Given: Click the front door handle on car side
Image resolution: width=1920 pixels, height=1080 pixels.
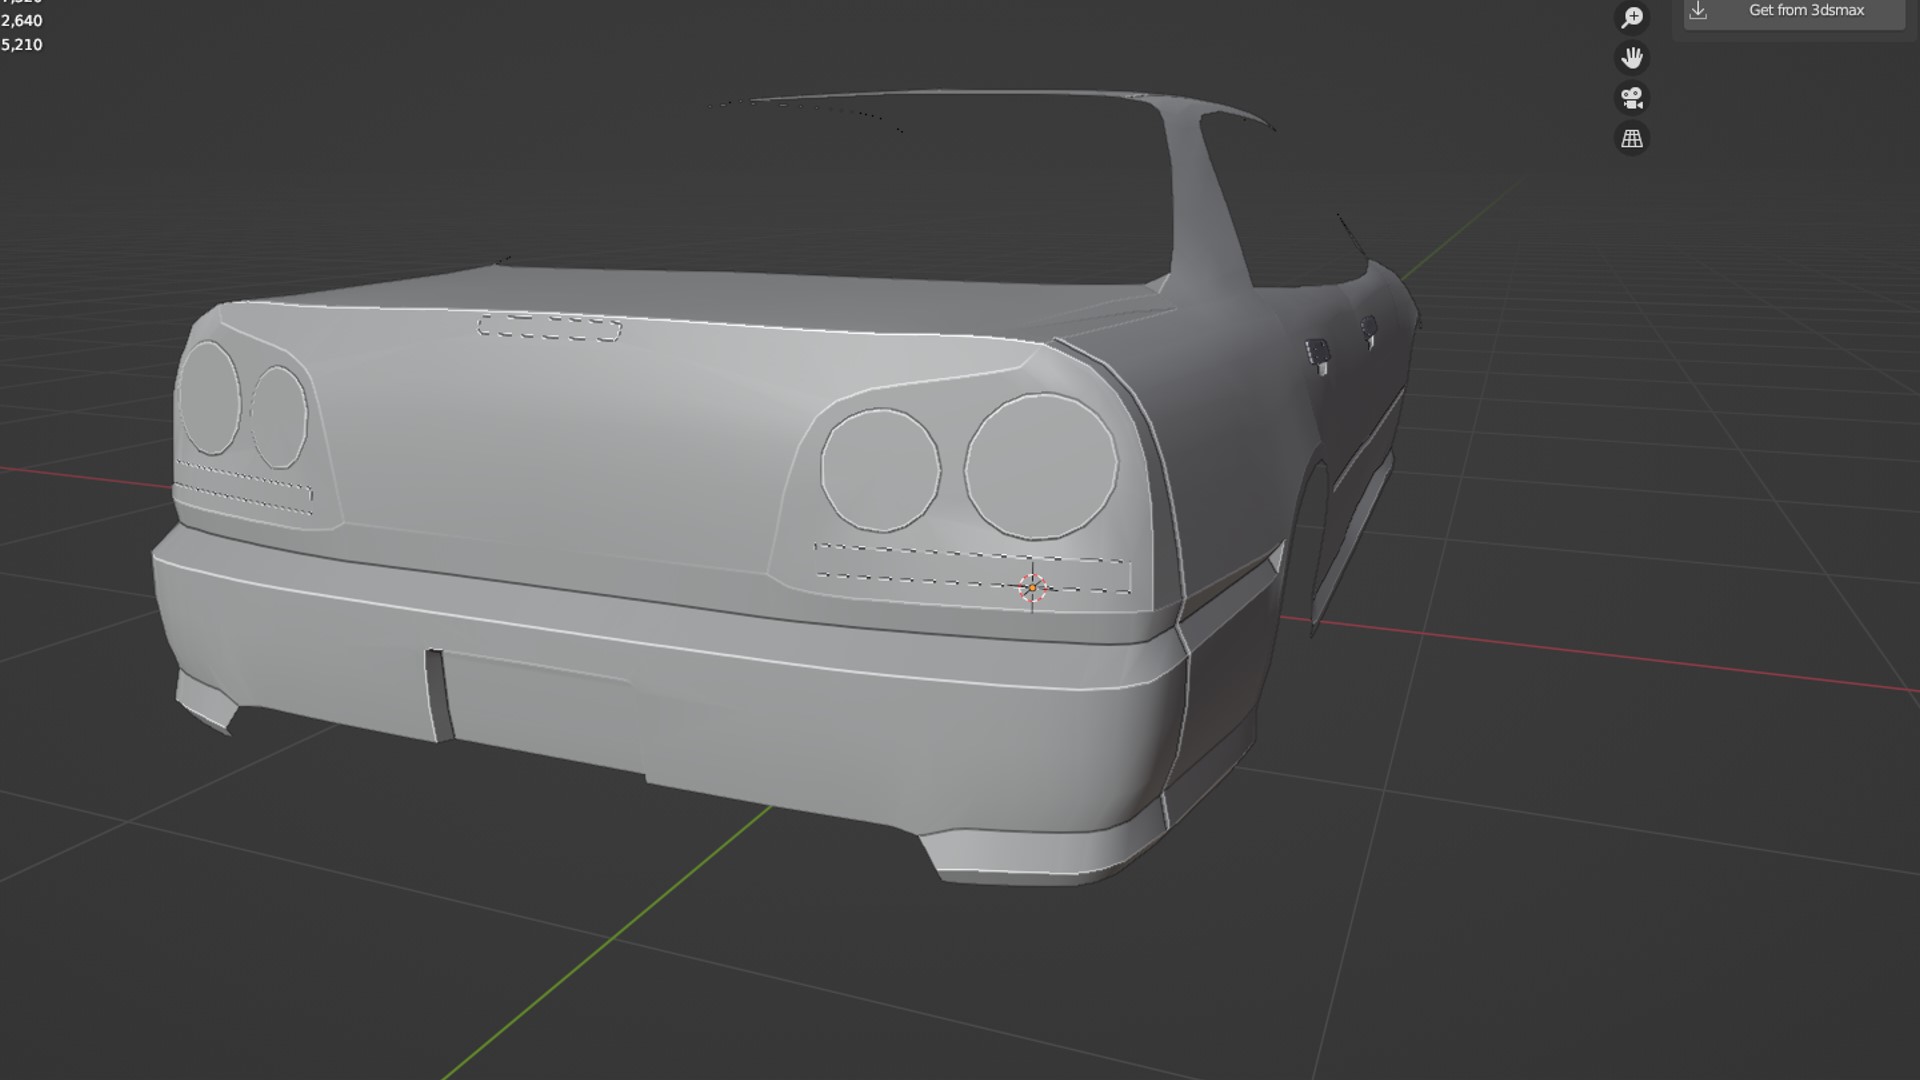Looking at the screenshot, I should [x=1369, y=328].
